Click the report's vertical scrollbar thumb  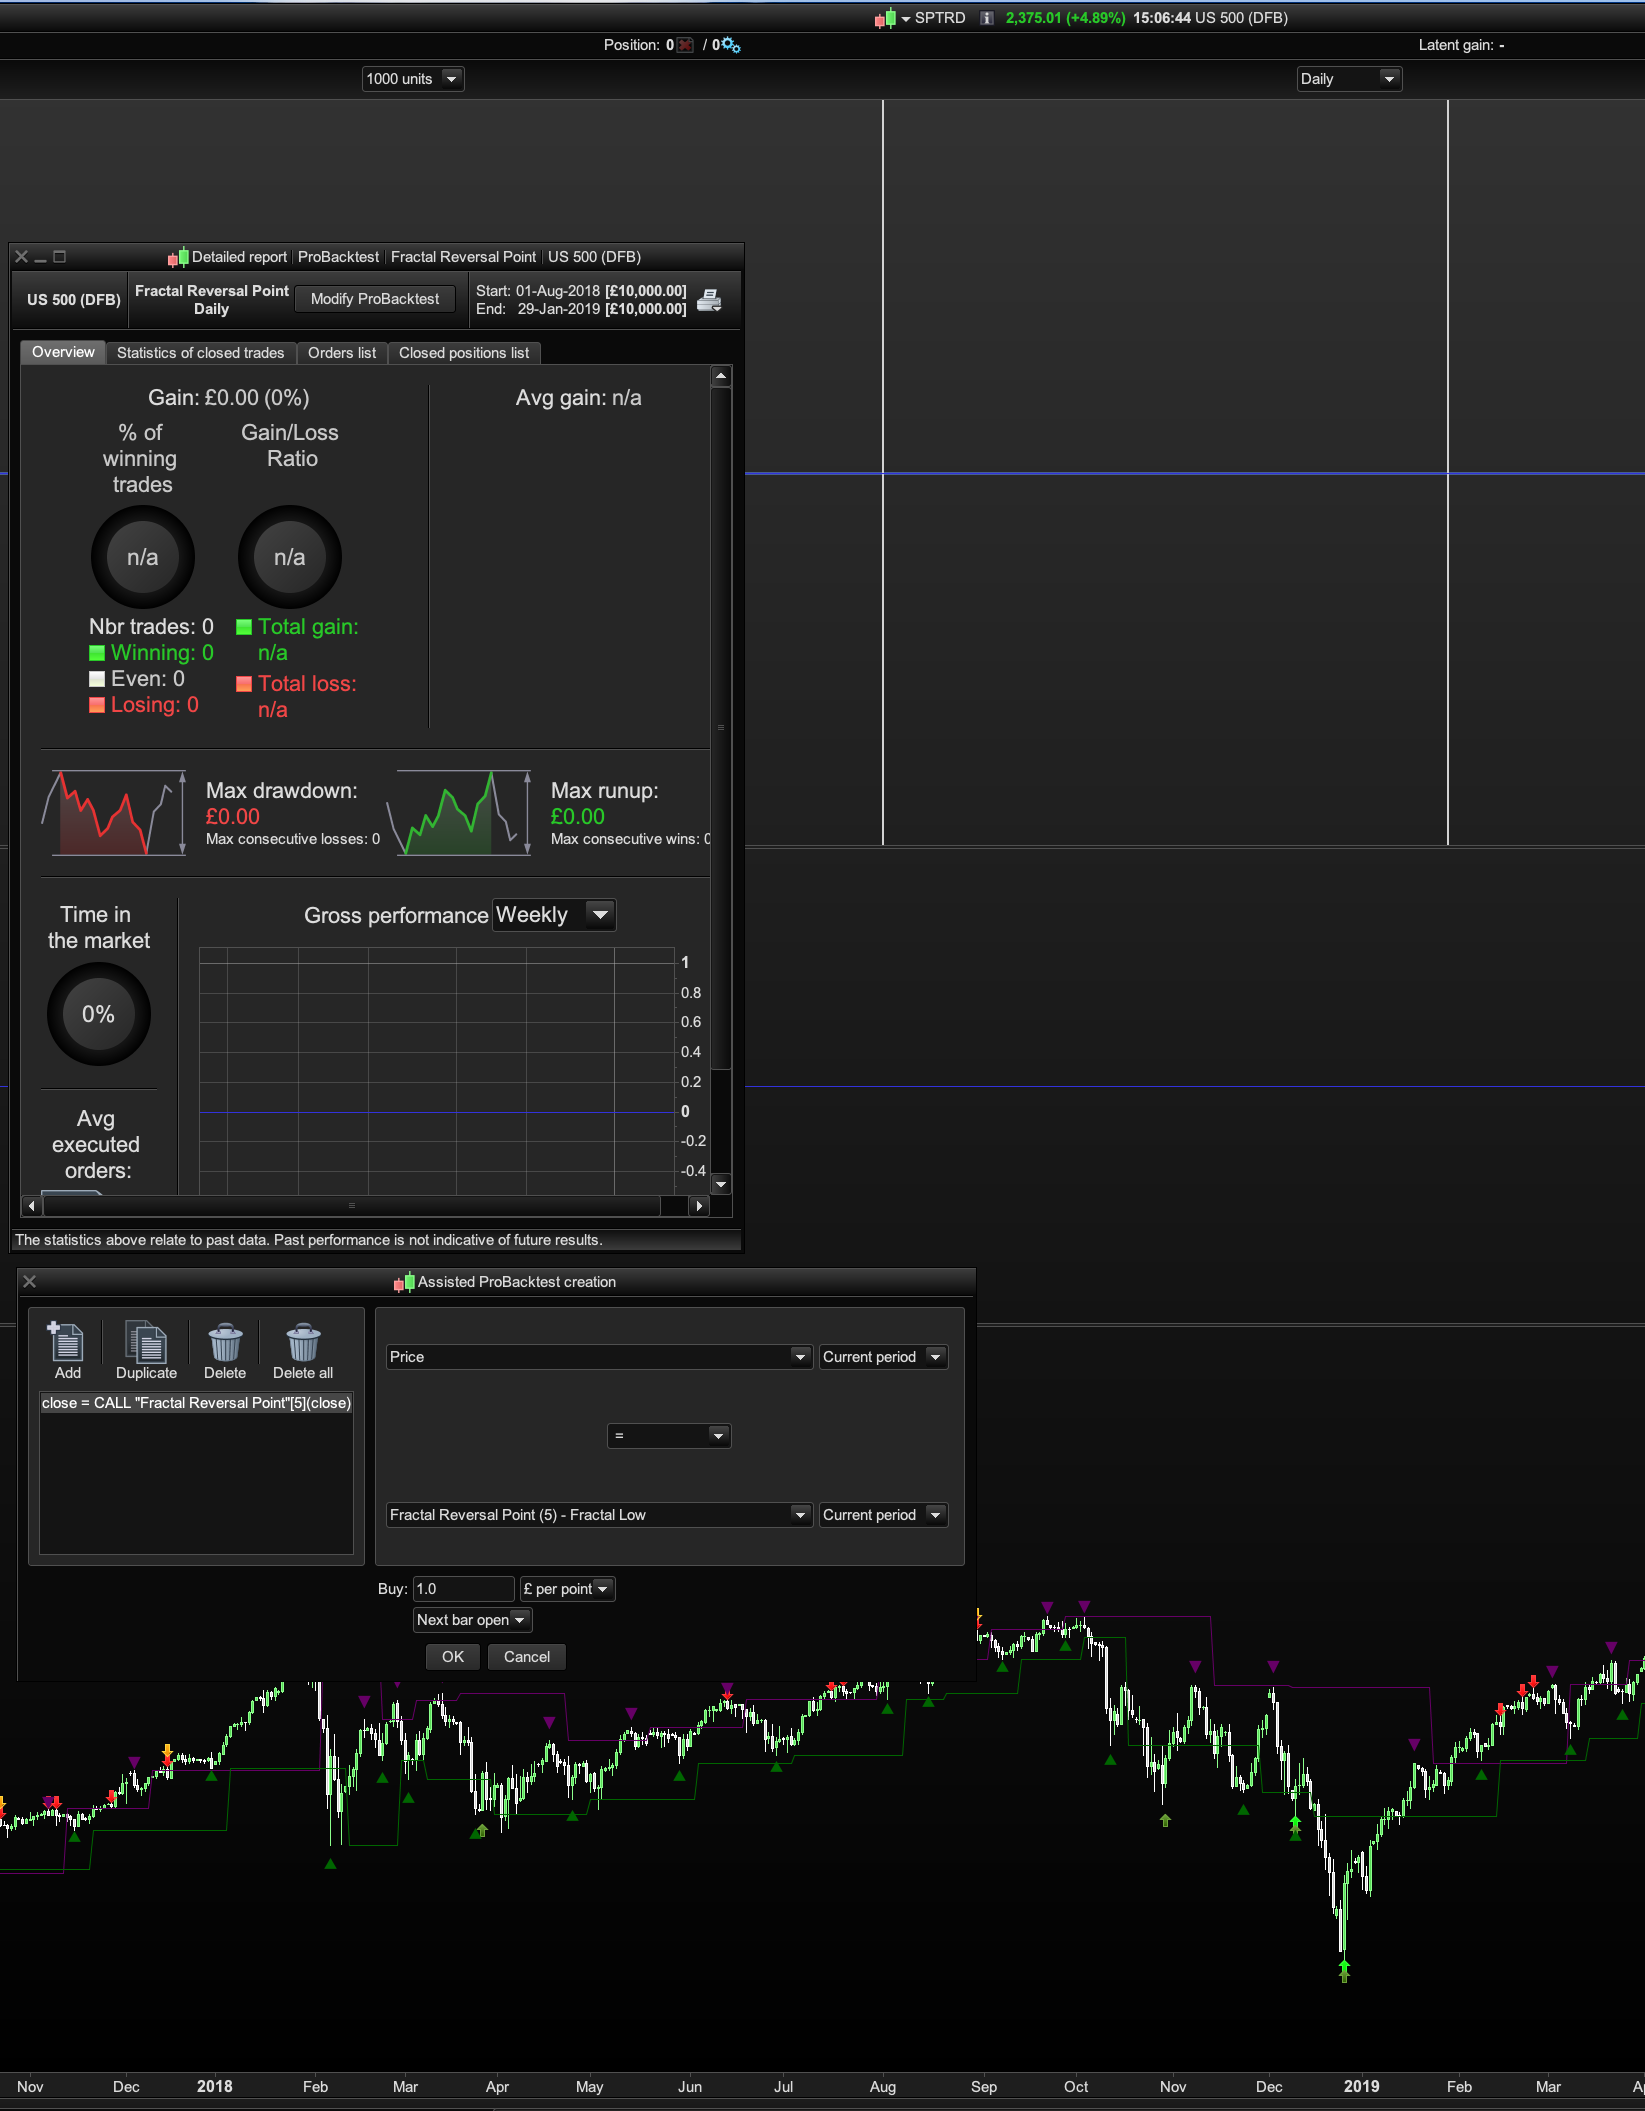(x=721, y=728)
